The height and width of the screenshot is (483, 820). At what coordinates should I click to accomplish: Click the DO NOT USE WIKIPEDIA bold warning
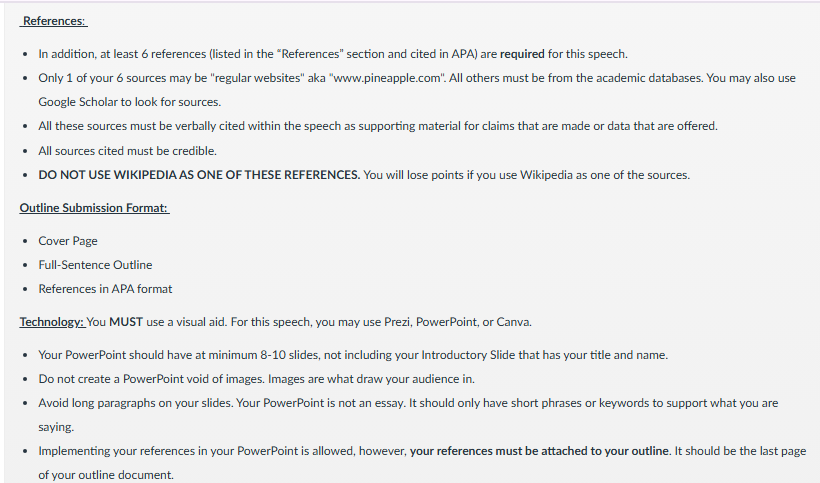(199, 175)
